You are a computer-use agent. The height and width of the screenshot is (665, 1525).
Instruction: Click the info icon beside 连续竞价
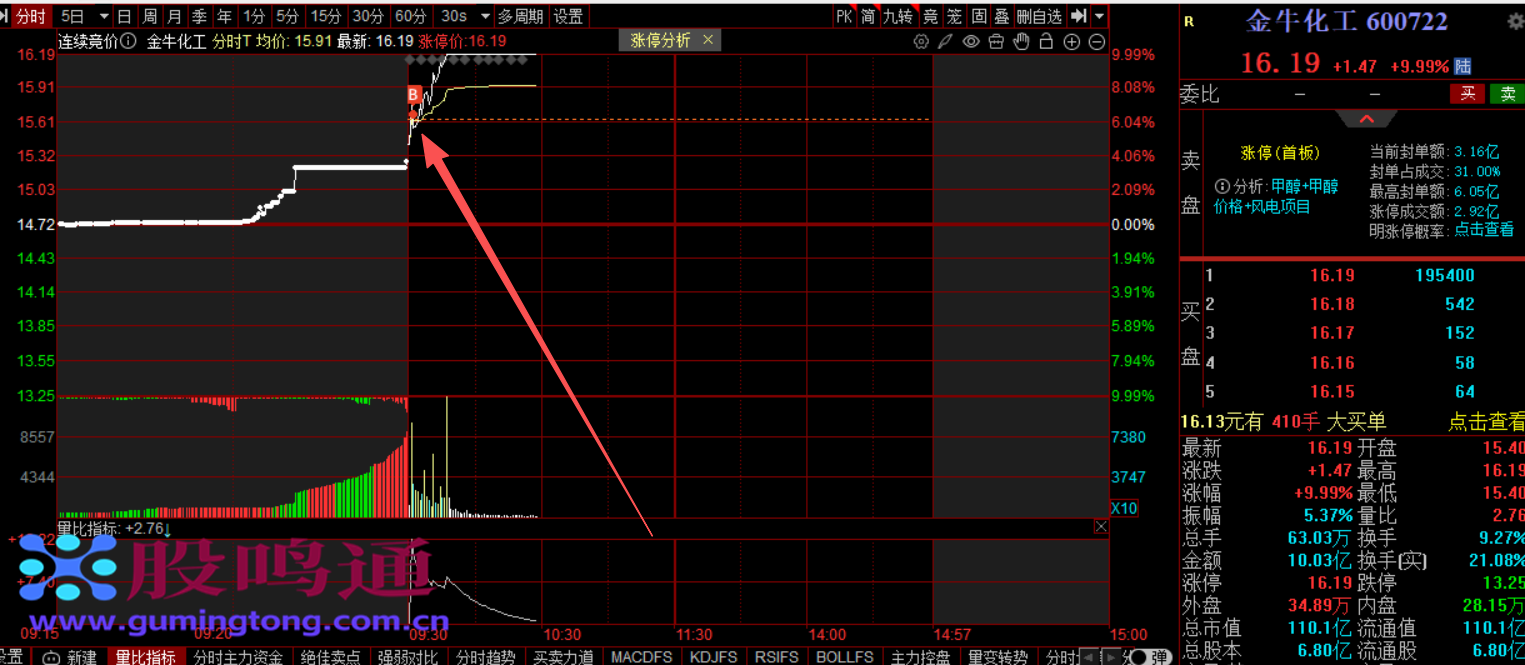pyautogui.click(x=127, y=41)
